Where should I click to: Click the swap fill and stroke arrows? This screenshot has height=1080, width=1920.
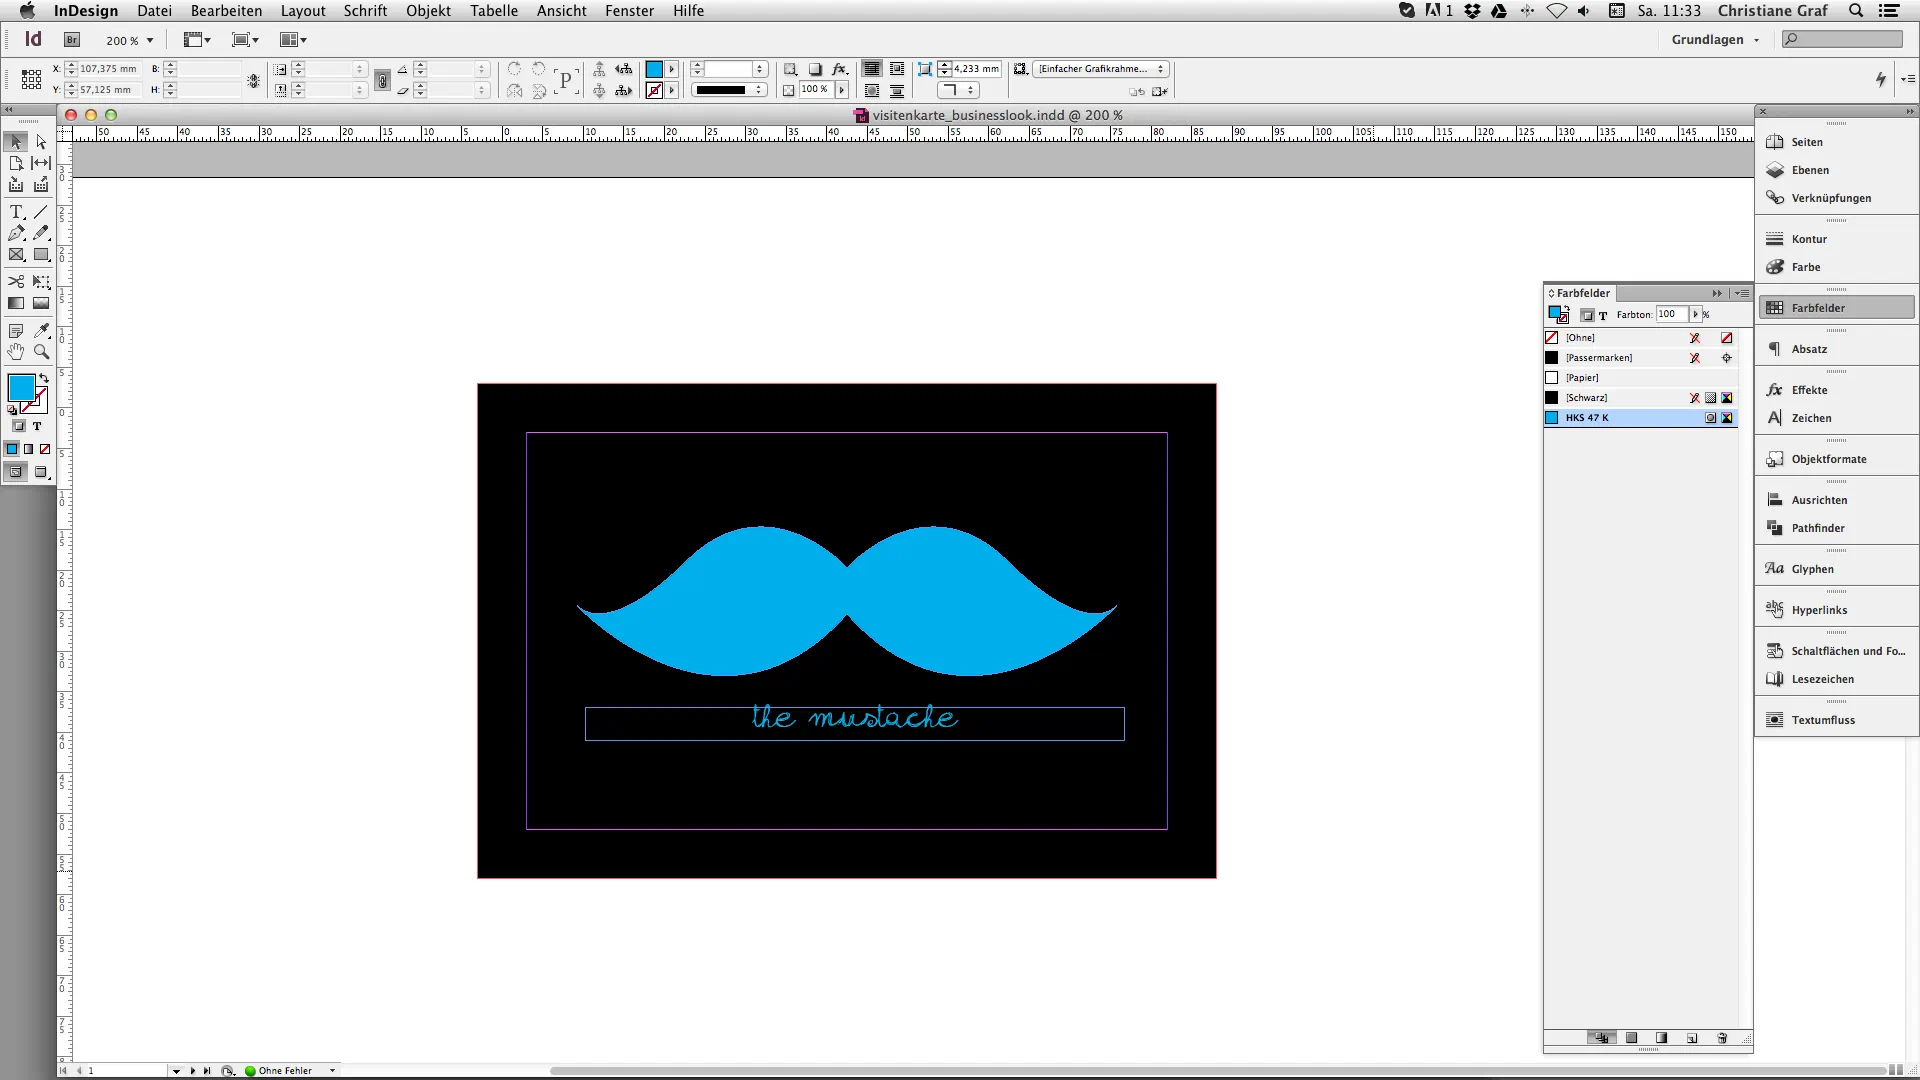pyautogui.click(x=44, y=378)
